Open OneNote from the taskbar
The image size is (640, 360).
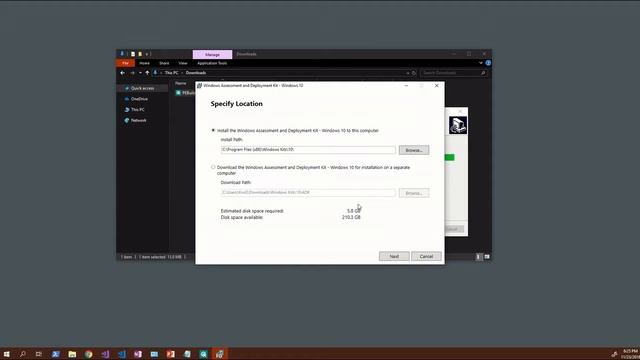point(138,354)
